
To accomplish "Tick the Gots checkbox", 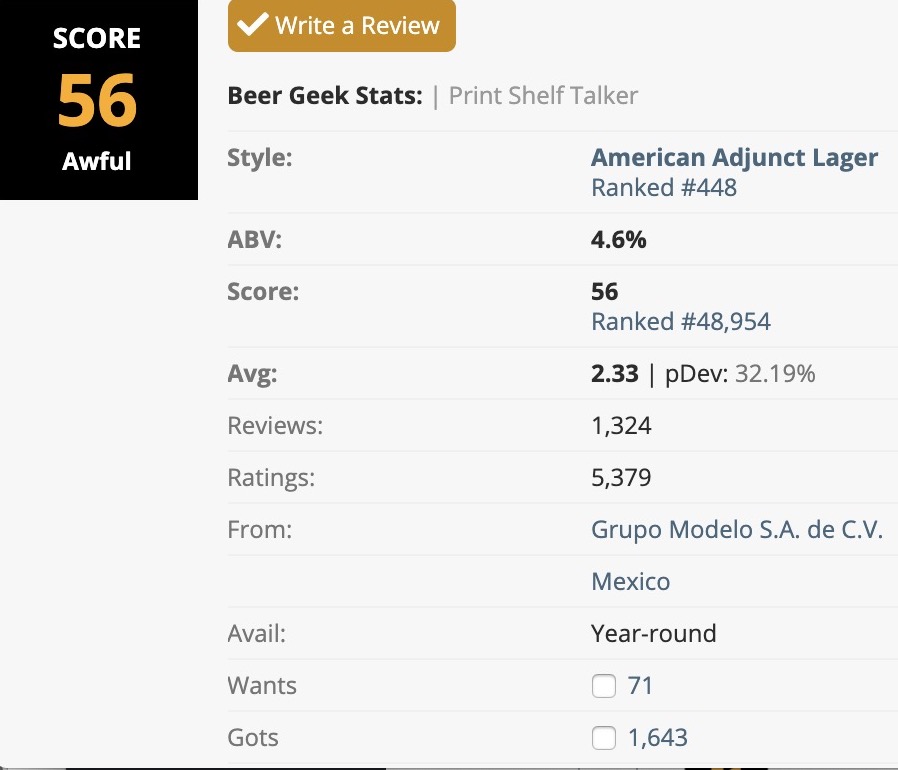I will 604,738.
